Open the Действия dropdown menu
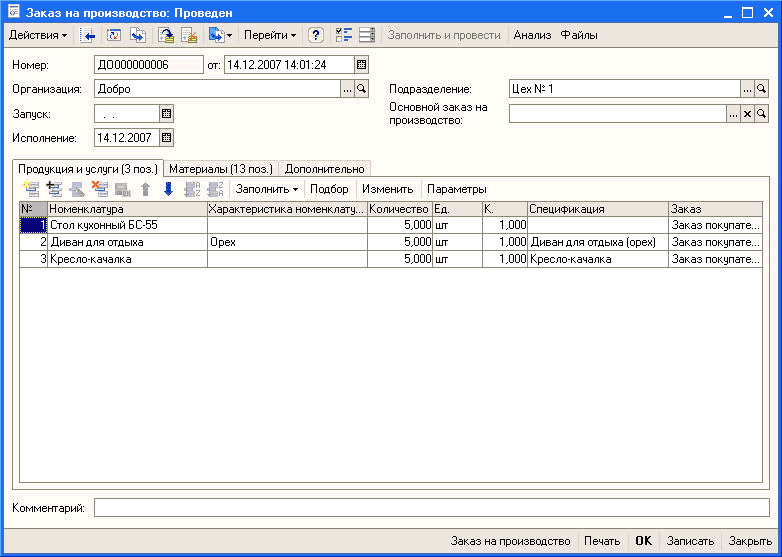The height and width of the screenshot is (557, 782). 38,35
